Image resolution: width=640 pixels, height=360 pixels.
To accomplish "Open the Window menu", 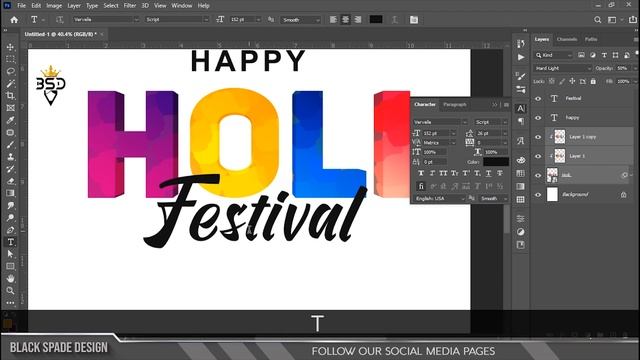I will pos(182,6).
